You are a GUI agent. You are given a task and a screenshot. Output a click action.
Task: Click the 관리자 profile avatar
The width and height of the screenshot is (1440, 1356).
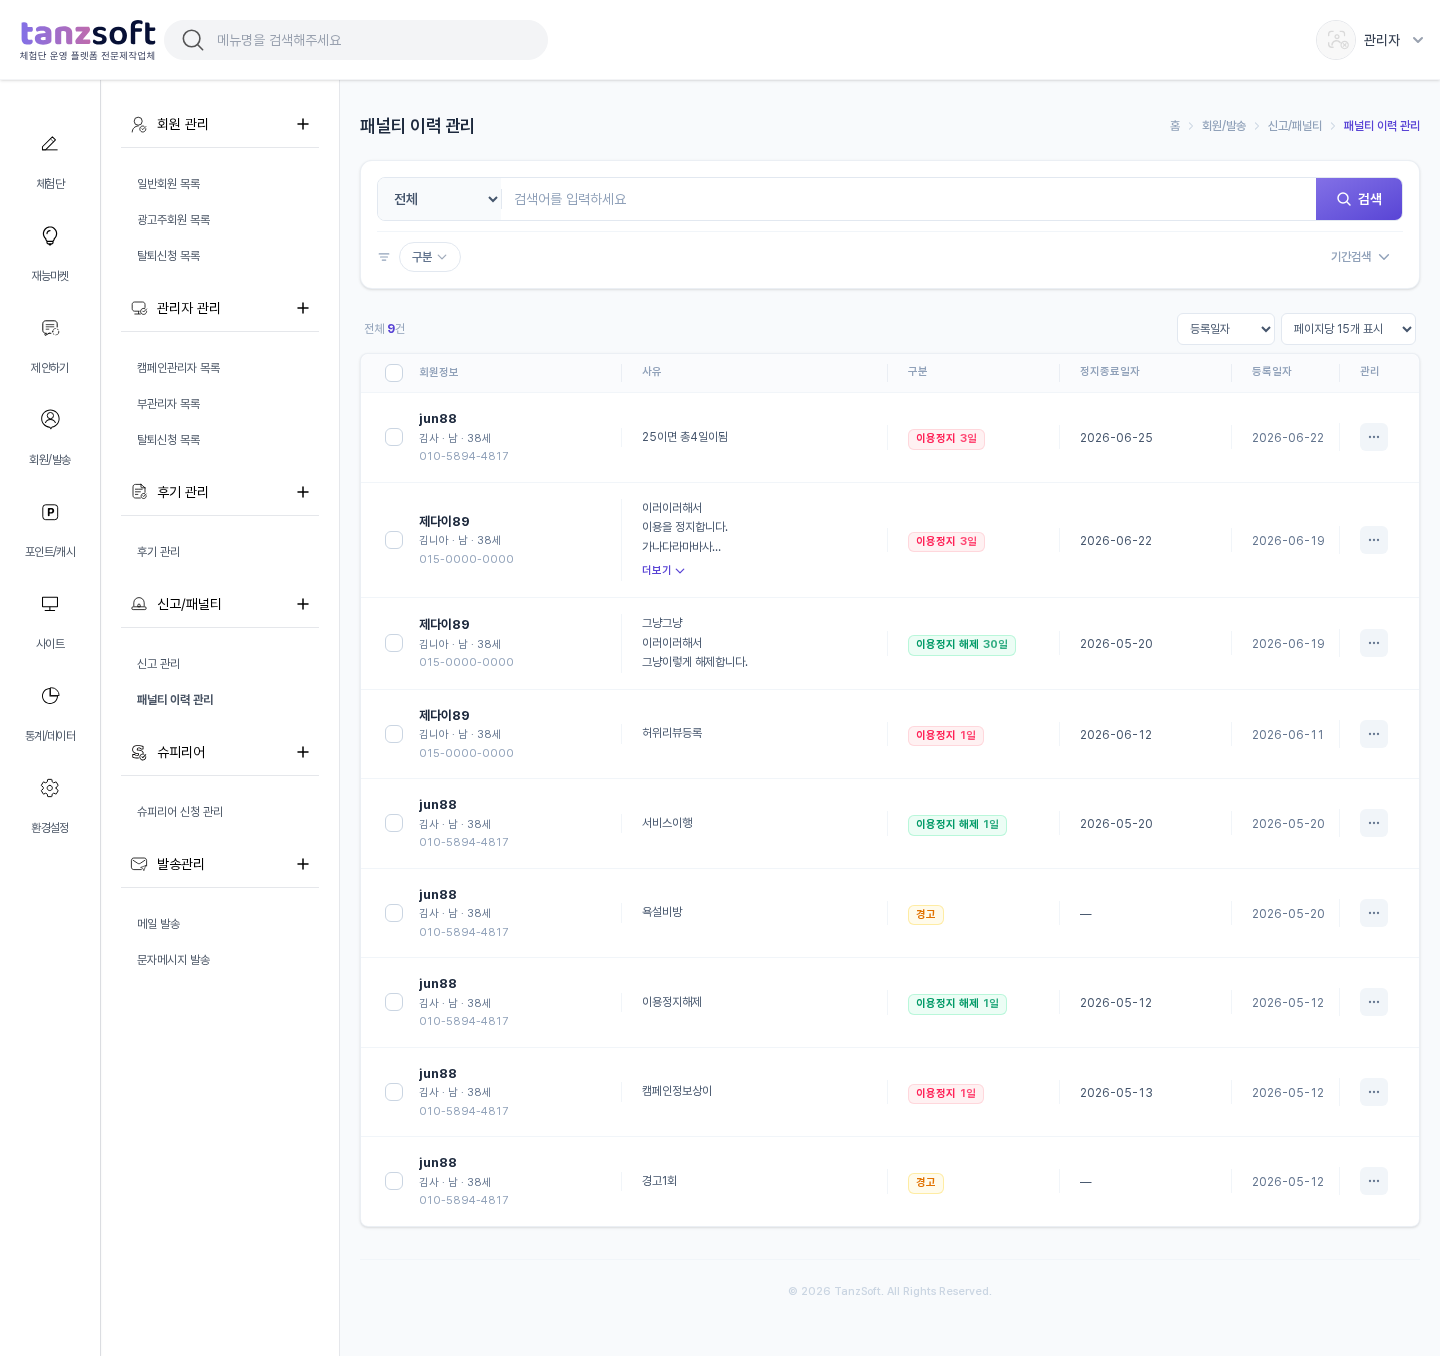click(1336, 40)
